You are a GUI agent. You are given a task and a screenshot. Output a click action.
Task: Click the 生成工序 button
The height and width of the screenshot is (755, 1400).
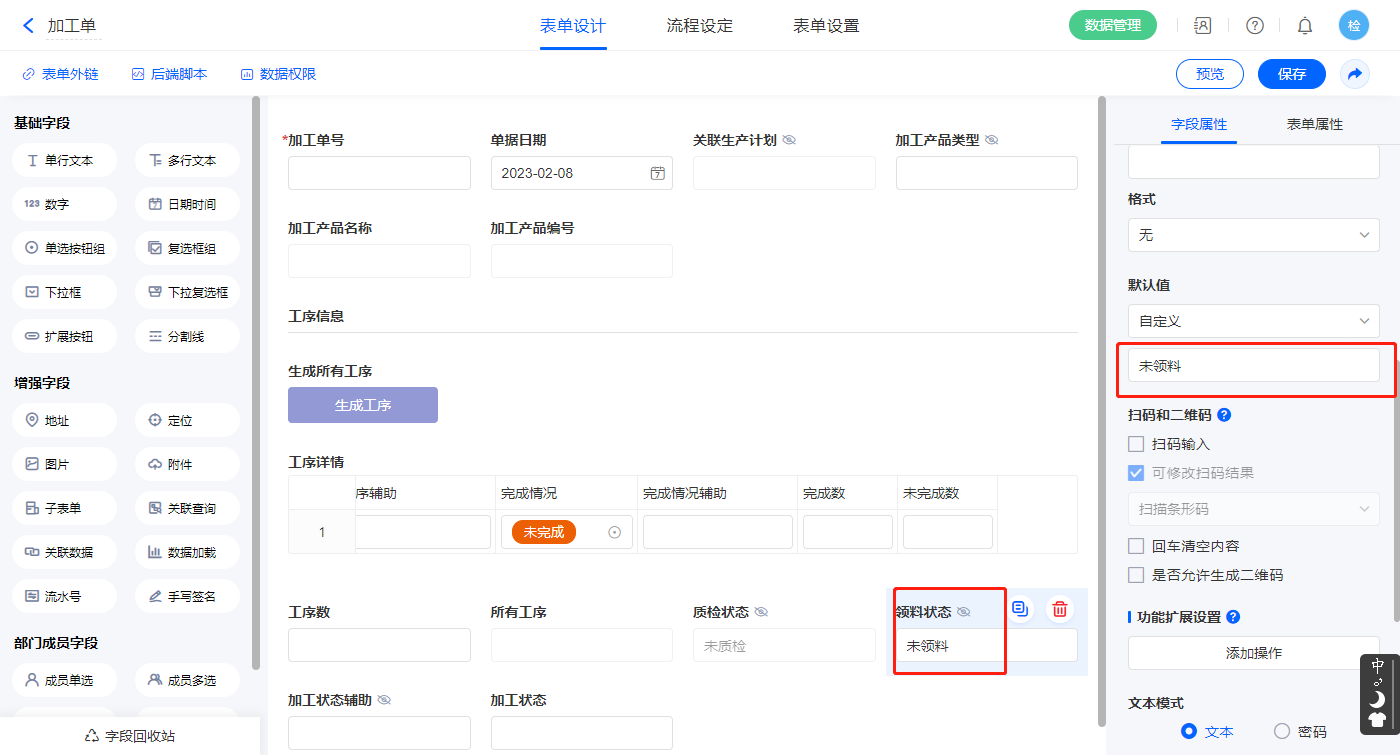coord(363,405)
